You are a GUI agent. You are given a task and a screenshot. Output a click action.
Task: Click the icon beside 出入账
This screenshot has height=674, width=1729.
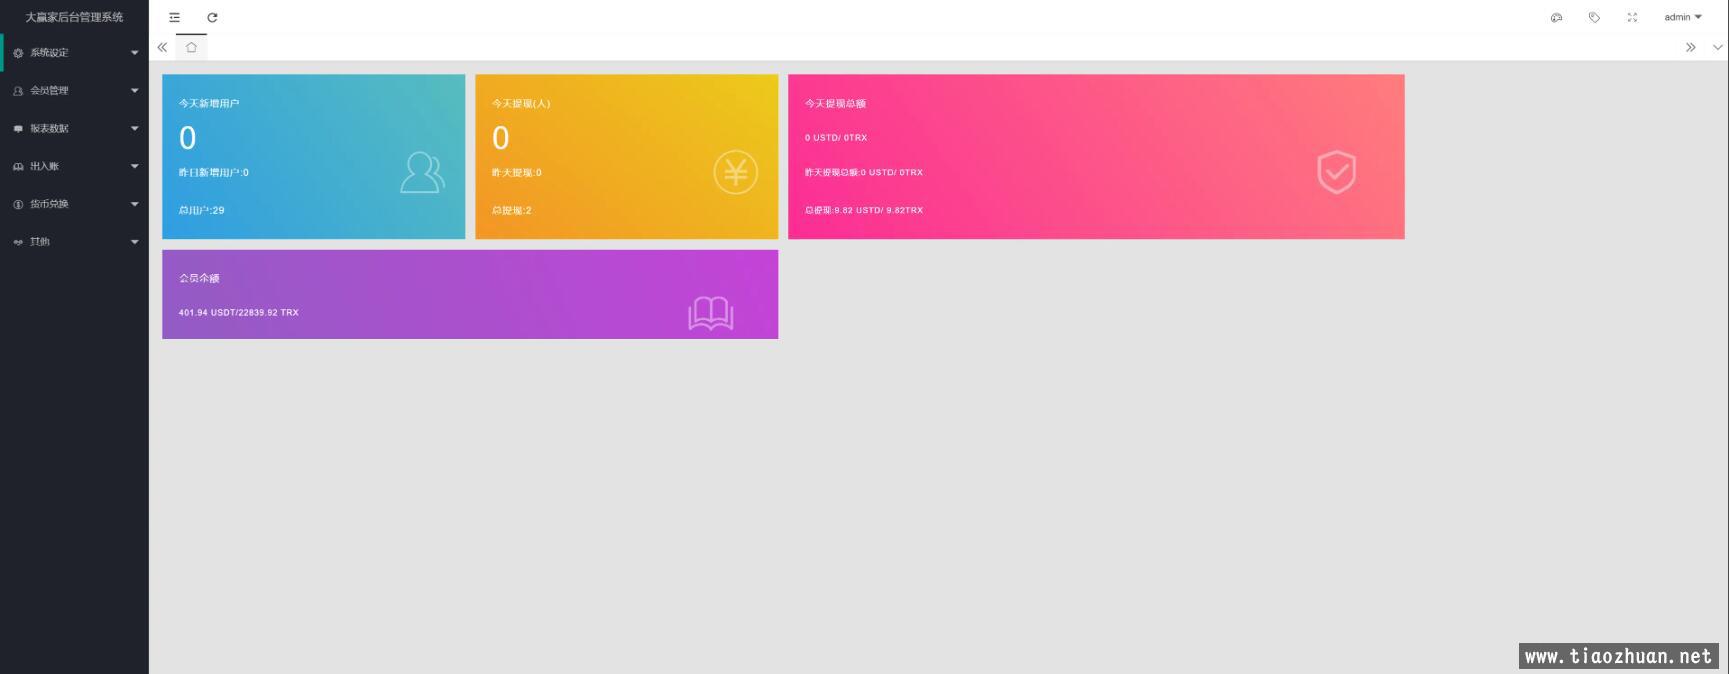18,167
